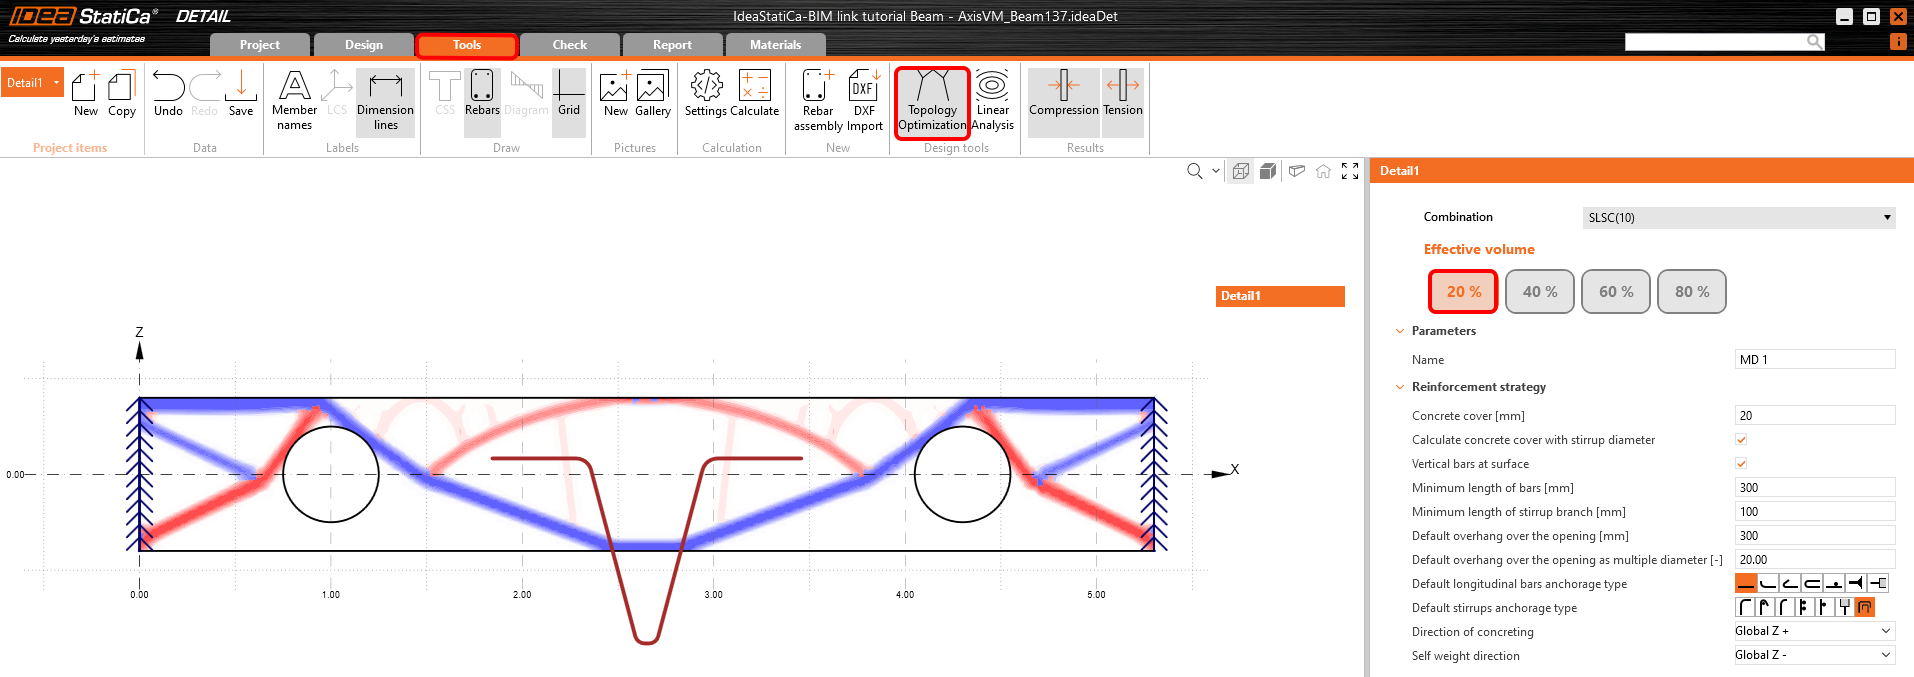Select the DXF Import icon
Screen dimensions: 1914x677
click(x=864, y=101)
